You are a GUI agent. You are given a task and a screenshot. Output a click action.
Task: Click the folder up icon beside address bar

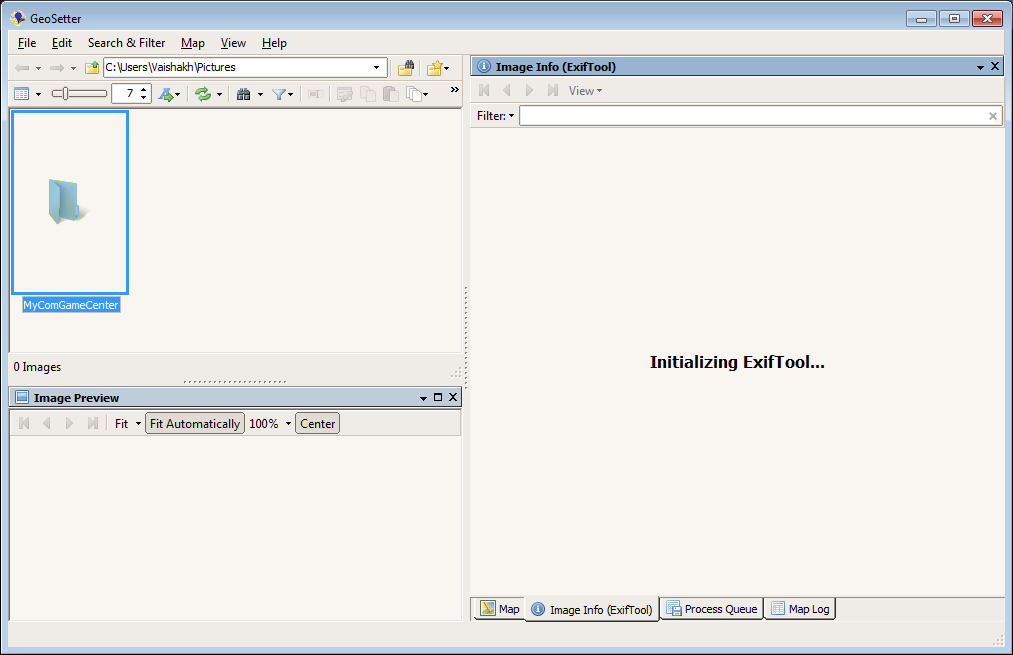92,67
